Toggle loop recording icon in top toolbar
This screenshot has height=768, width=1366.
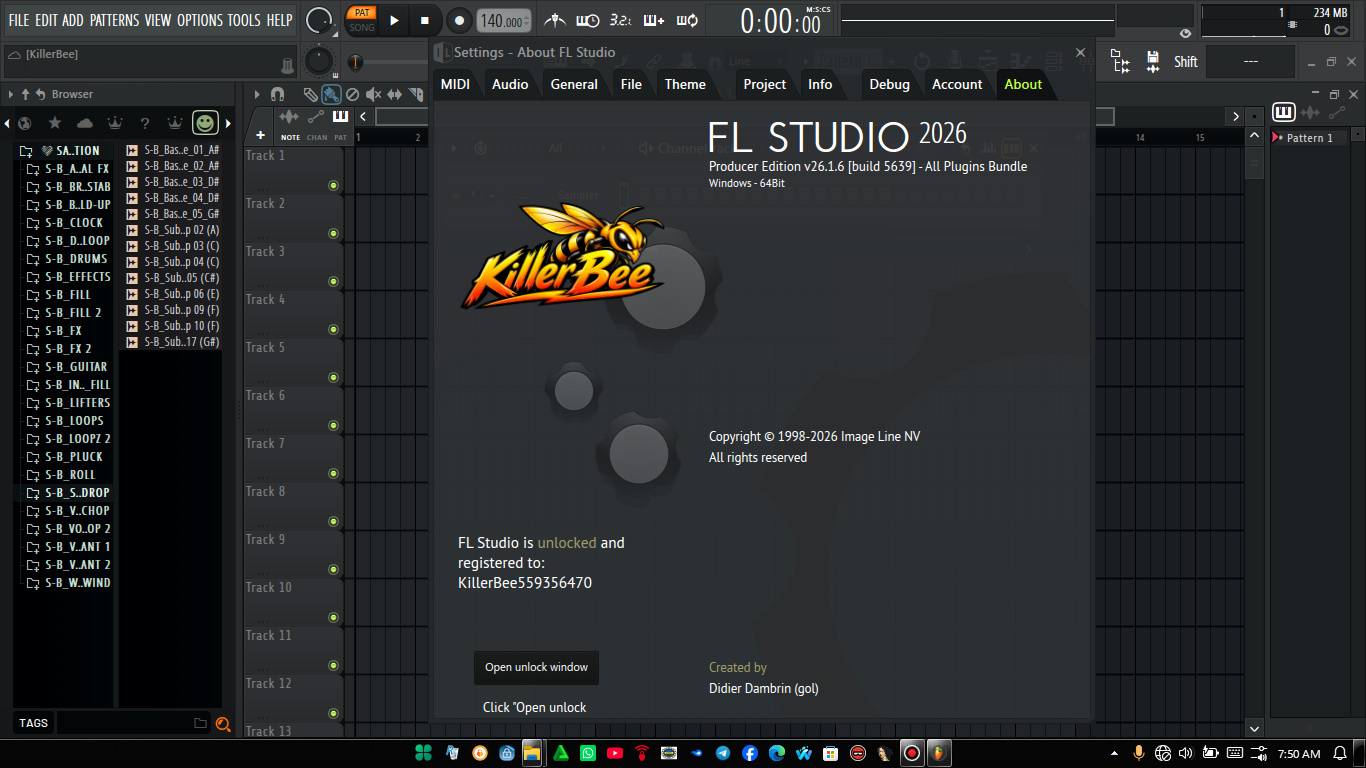[x=687, y=20]
